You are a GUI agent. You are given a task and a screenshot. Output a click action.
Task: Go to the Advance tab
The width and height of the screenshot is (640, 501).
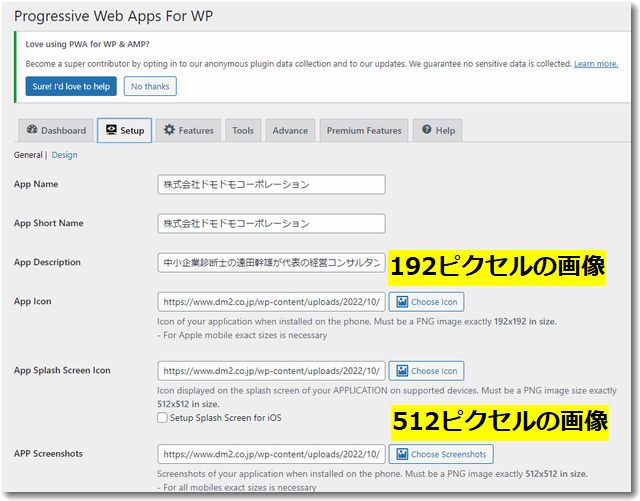290,130
